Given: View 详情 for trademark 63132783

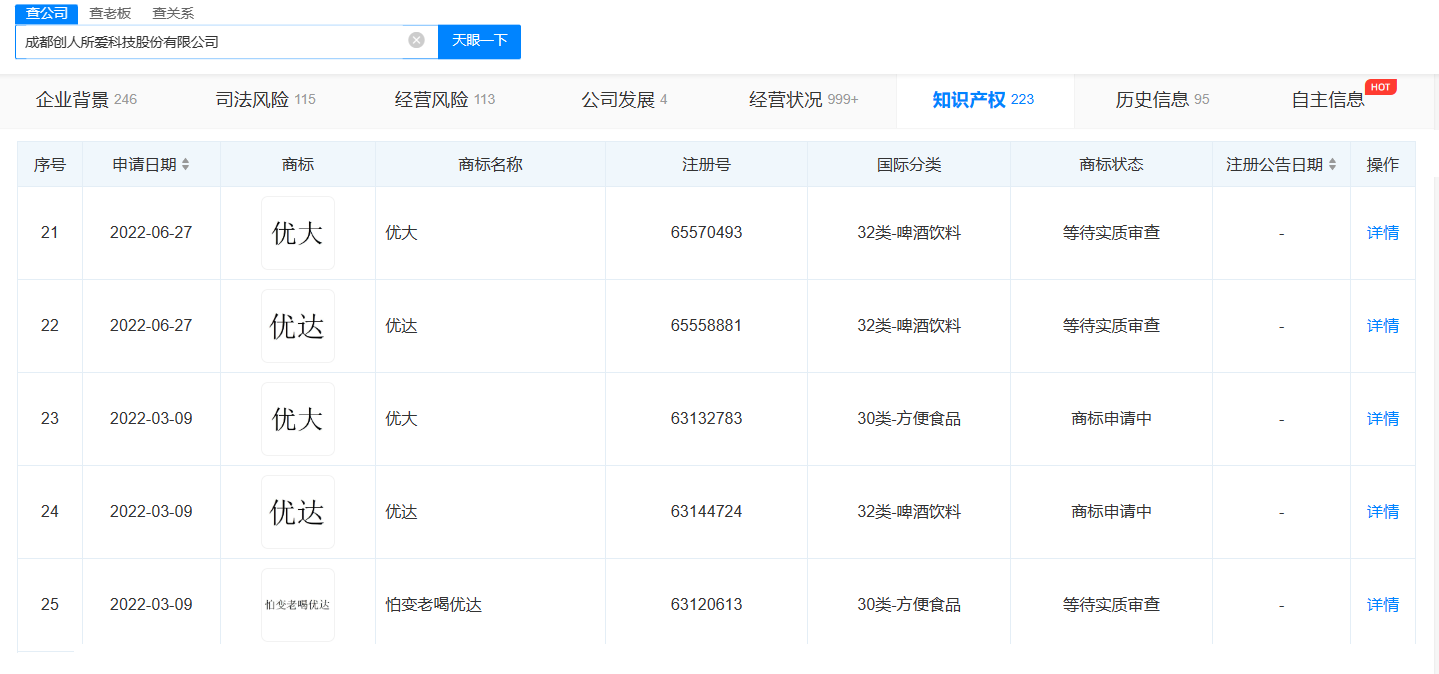Looking at the screenshot, I should click(x=1382, y=419).
